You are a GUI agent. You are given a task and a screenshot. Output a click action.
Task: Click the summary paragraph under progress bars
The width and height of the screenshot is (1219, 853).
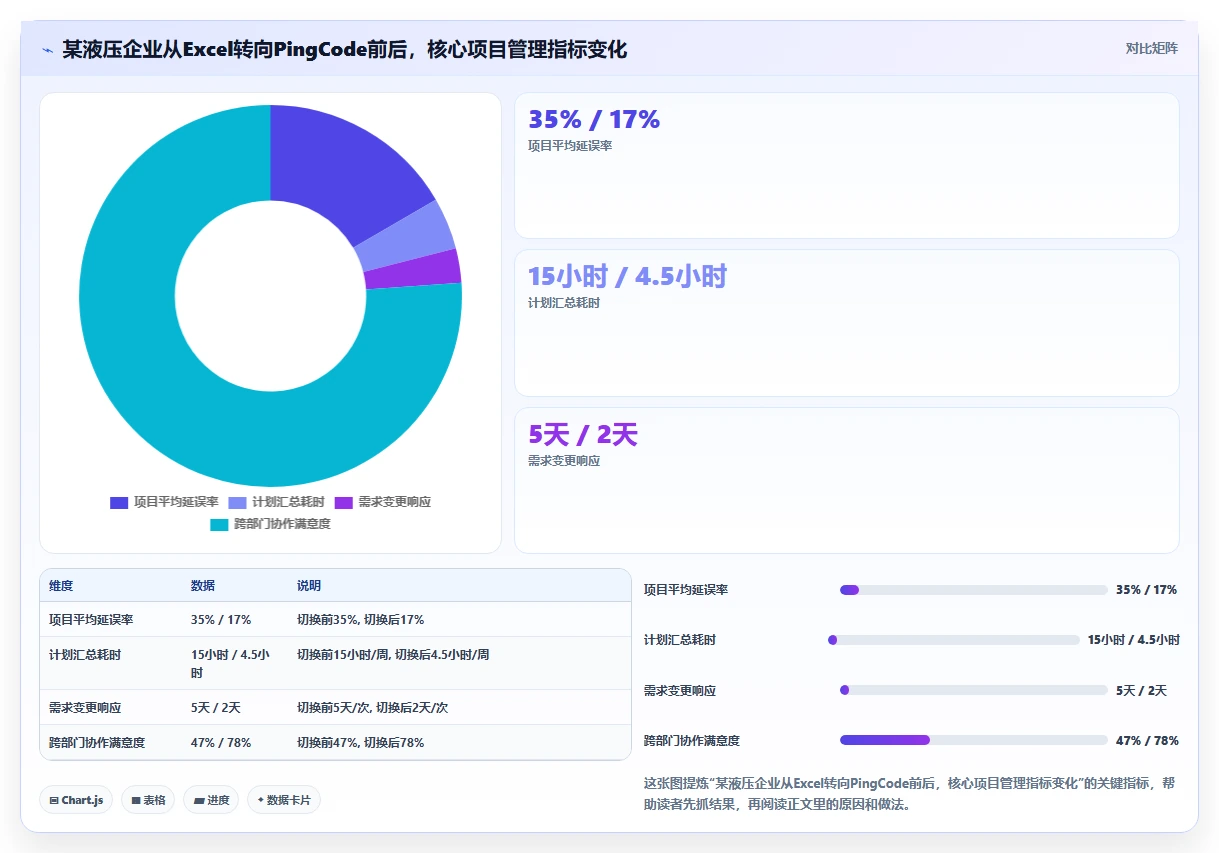tap(910, 793)
